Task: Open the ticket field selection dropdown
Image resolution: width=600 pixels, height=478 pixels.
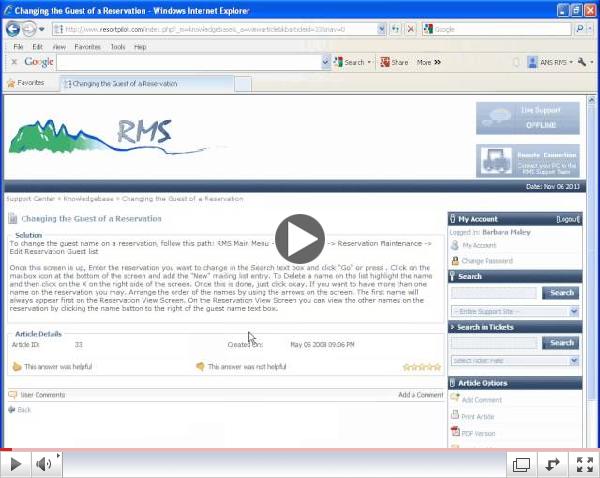Action: tap(574, 360)
